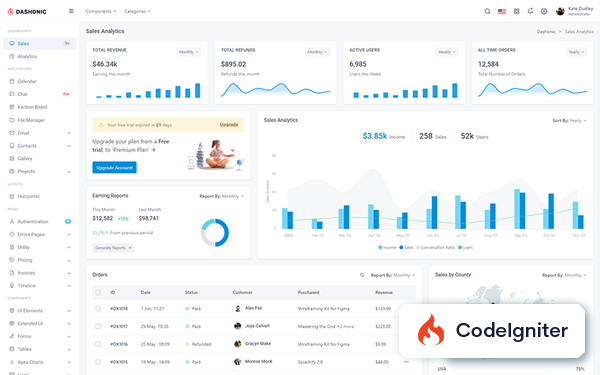
Task: Toggle the Conversation Ratio legend series
Action: click(x=435, y=248)
